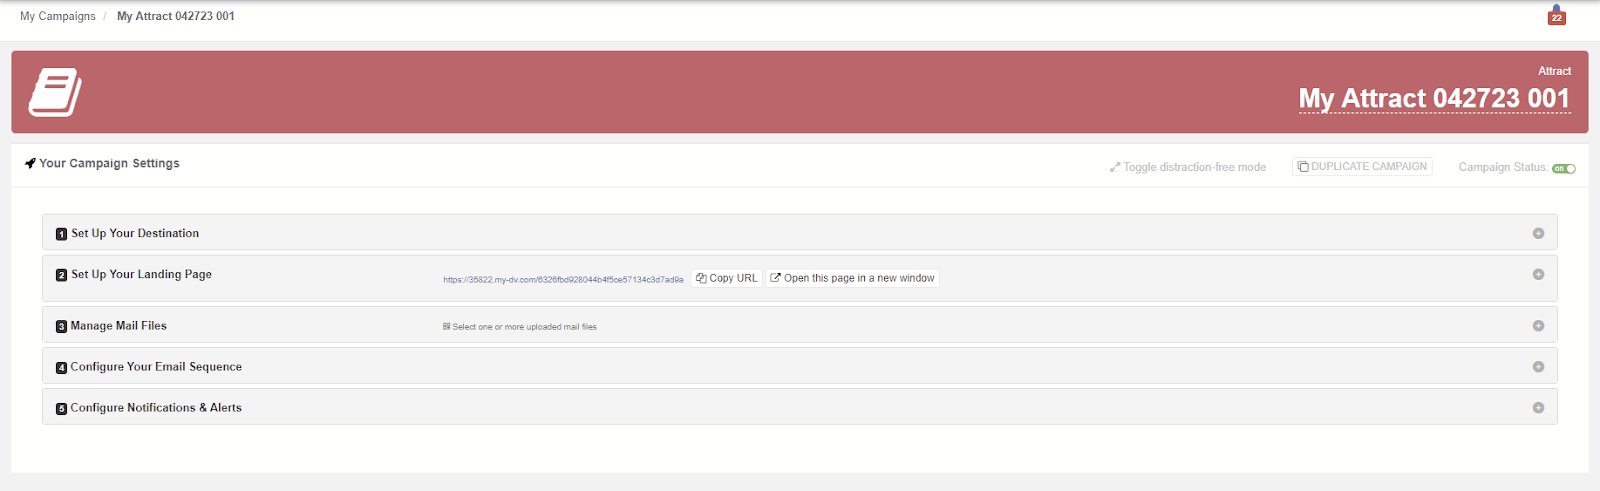This screenshot has height=491, width=1600.
Task: Click the DUPLICATE CAMPAIGN button
Action: click(x=1362, y=167)
